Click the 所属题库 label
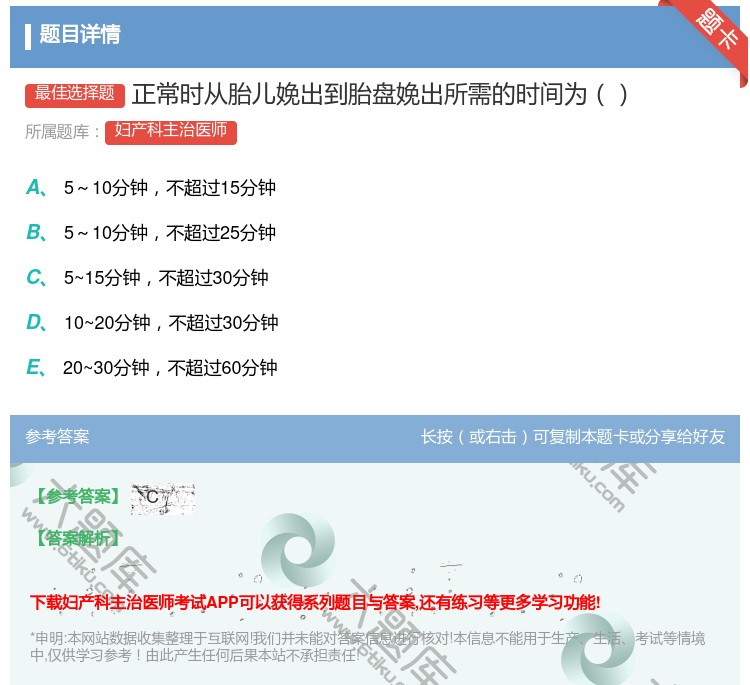This screenshot has height=685, width=750. coord(62,132)
